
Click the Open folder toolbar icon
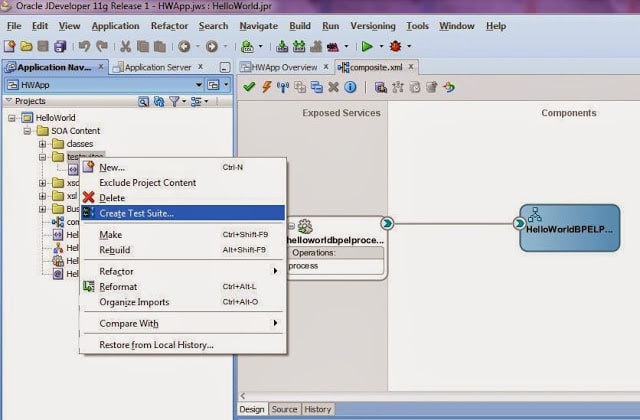pos(27,46)
